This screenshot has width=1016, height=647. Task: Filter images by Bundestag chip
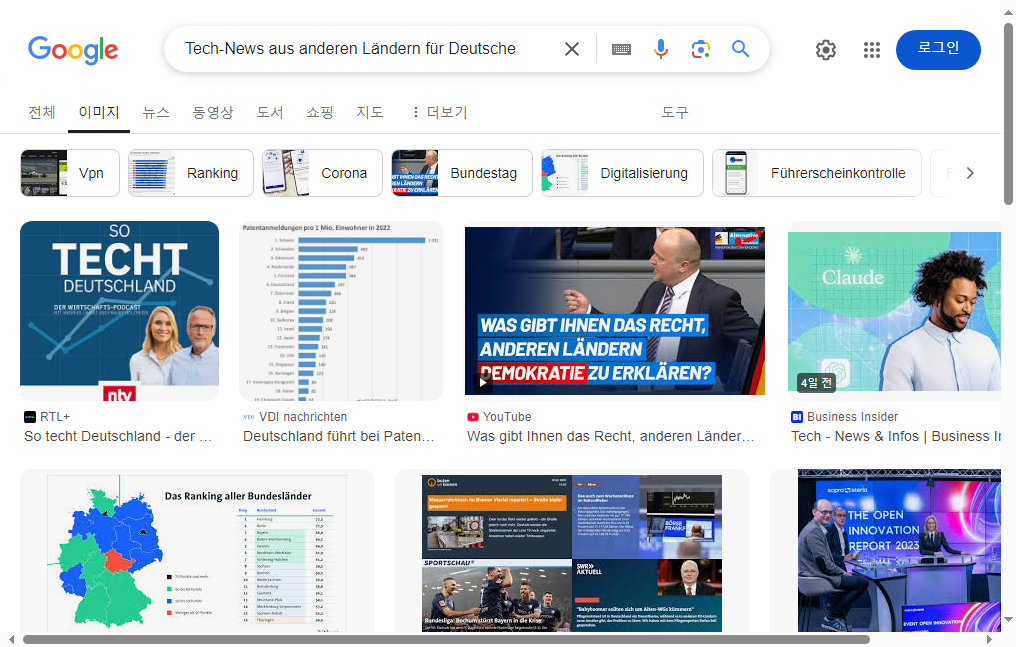pos(461,173)
